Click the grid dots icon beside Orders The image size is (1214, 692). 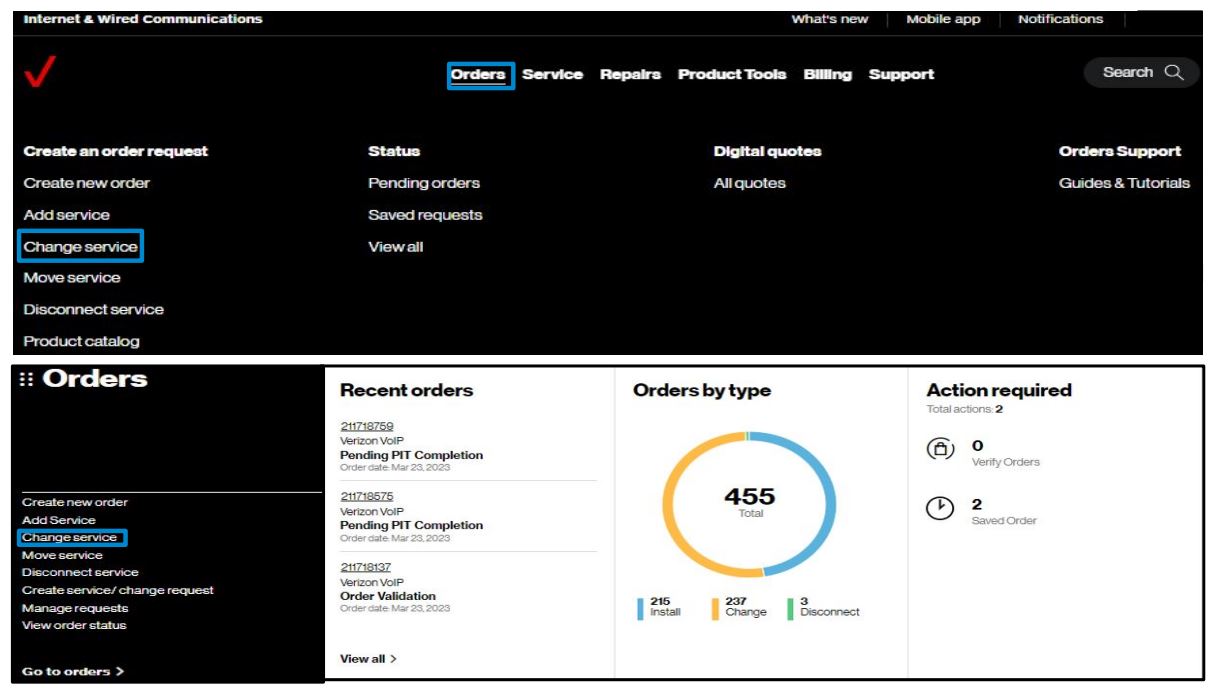coord(26,380)
